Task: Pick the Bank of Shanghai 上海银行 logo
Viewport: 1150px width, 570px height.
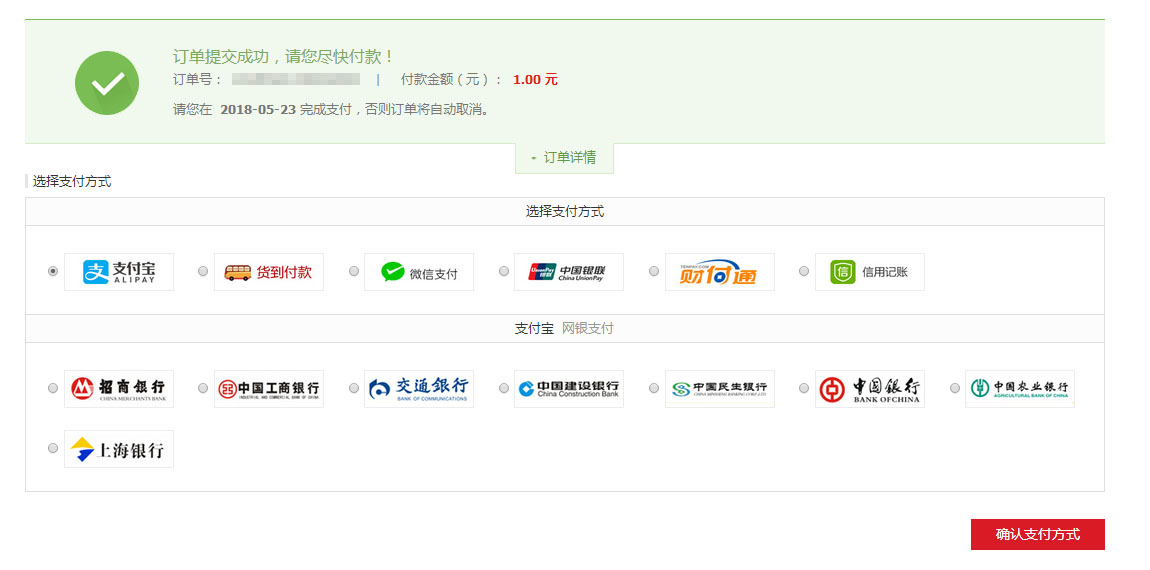Action: click(x=119, y=449)
